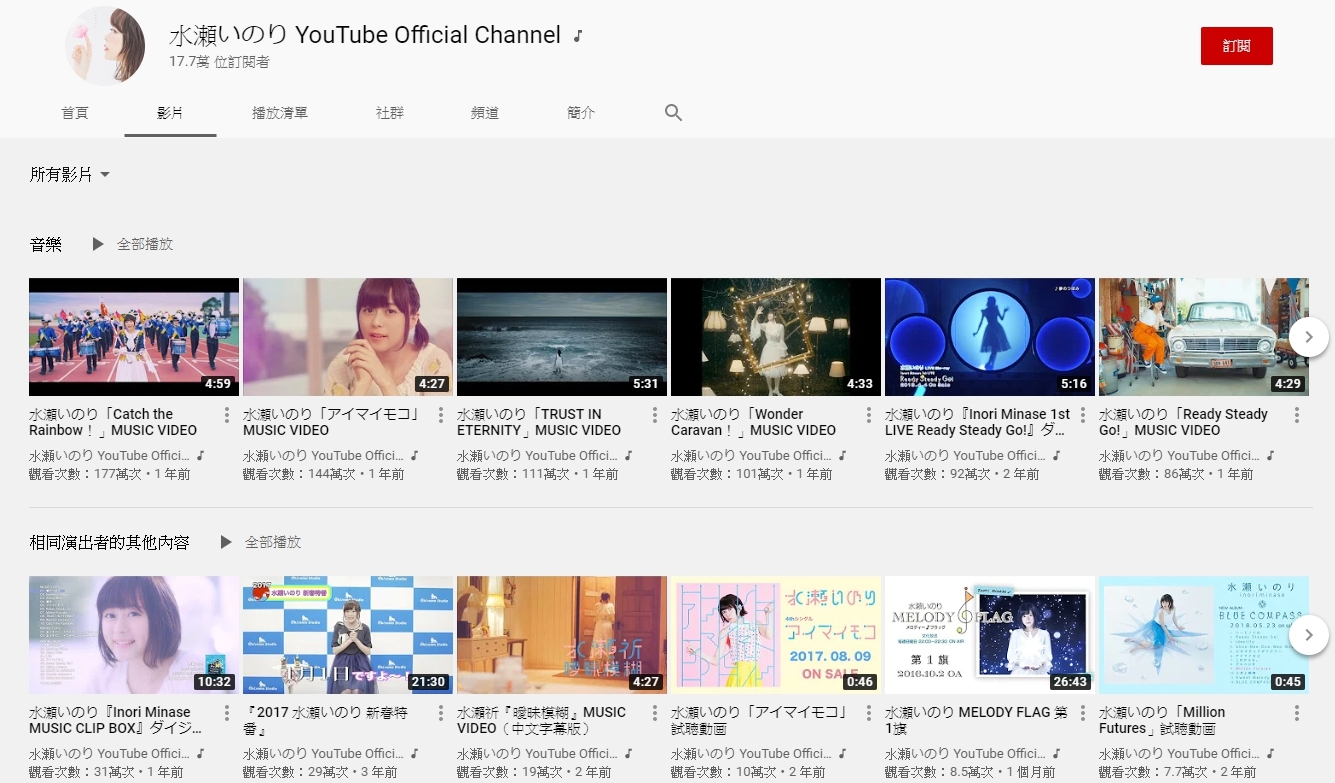Click channel name under Catch the Rainbow video

click(x=109, y=456)
